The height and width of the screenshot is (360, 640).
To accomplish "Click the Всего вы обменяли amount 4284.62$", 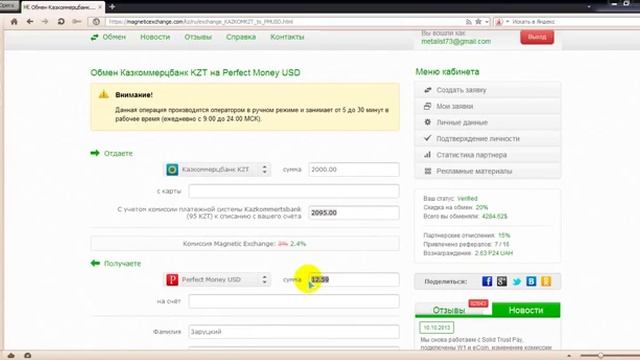I will click(x=494, y=216).
